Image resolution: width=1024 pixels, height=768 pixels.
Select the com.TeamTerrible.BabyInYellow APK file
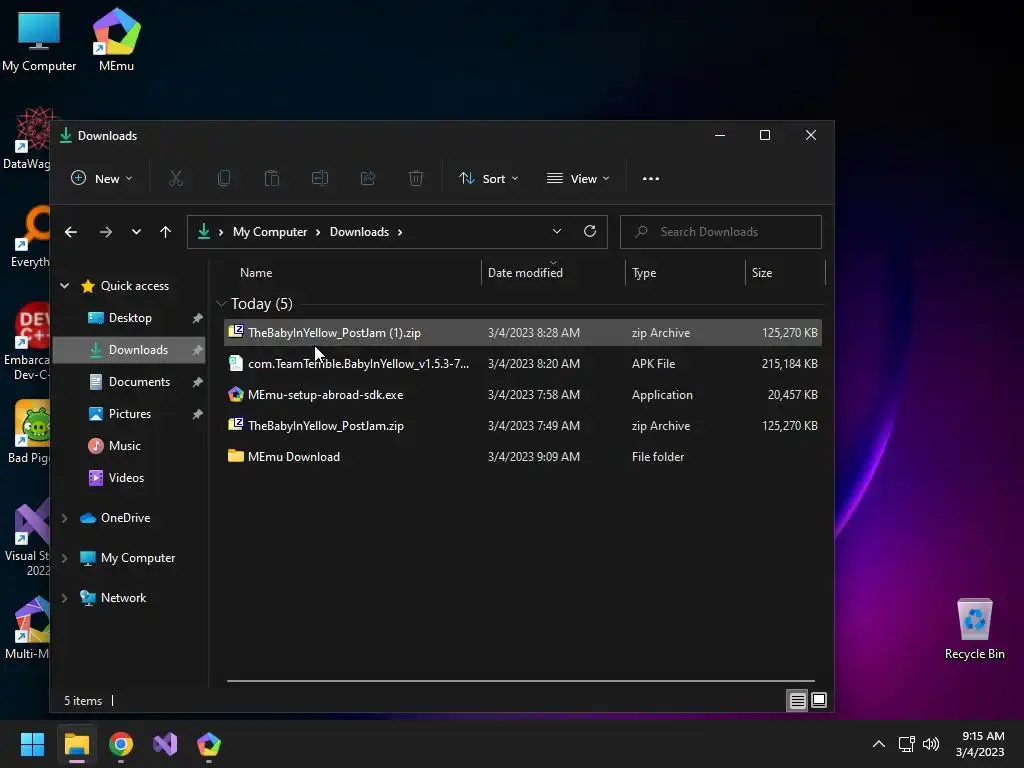pos(522,364)
